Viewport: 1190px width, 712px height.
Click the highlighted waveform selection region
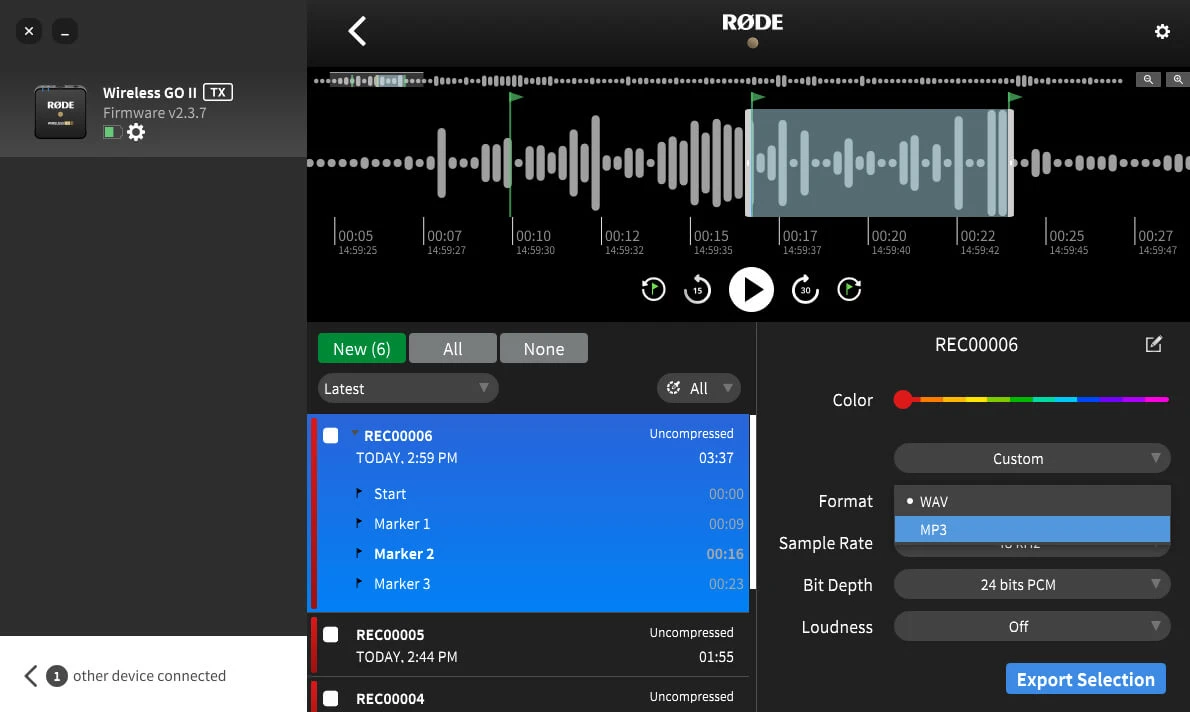tap(880, 162)
